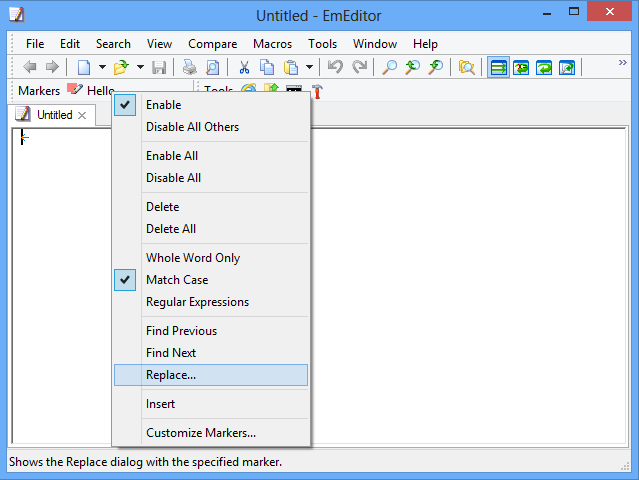639x480 pixels.
Task: Click the Find in Files icon
Action: 467,67
